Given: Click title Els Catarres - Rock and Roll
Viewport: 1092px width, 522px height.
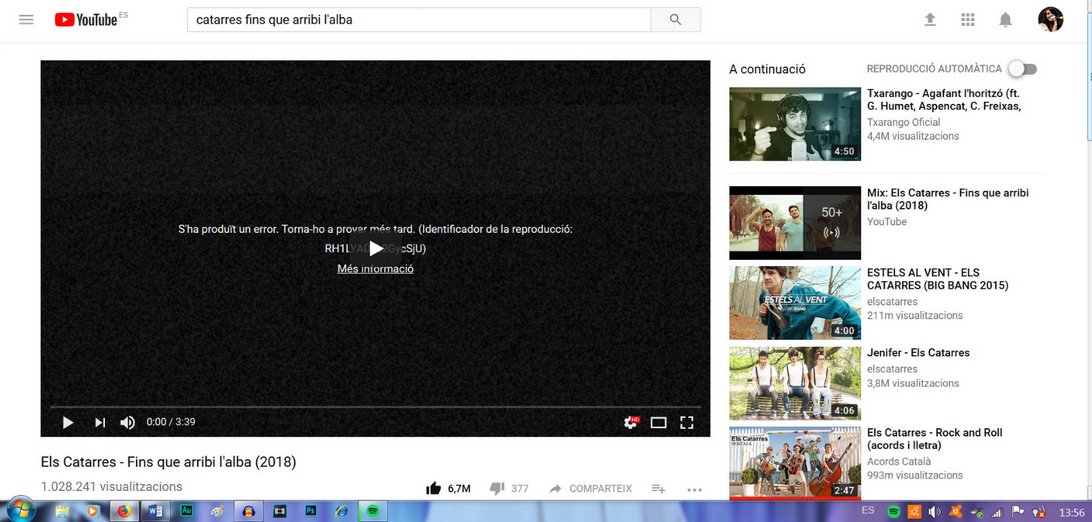Looking at the screenshot, I should click(935, 438).
